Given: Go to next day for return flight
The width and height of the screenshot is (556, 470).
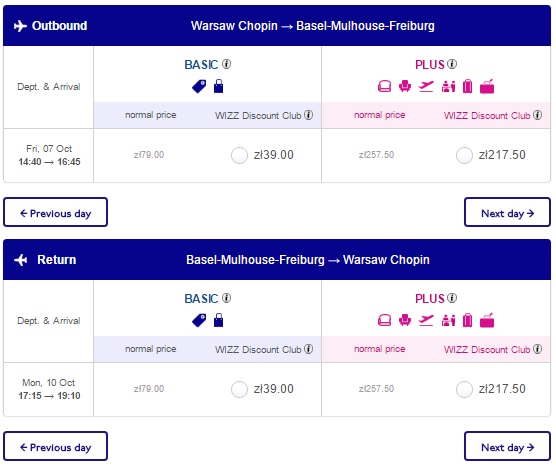Looking at the screenshot, I should point(507,446).
